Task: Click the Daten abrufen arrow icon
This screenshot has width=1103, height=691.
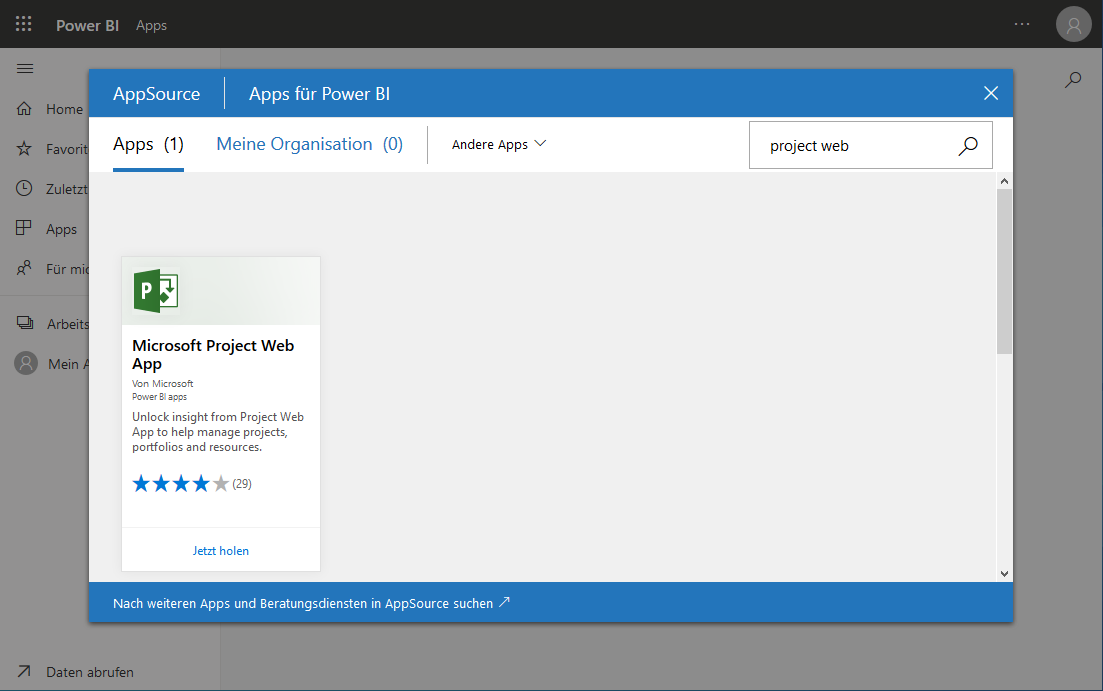Action: [24, 671]
